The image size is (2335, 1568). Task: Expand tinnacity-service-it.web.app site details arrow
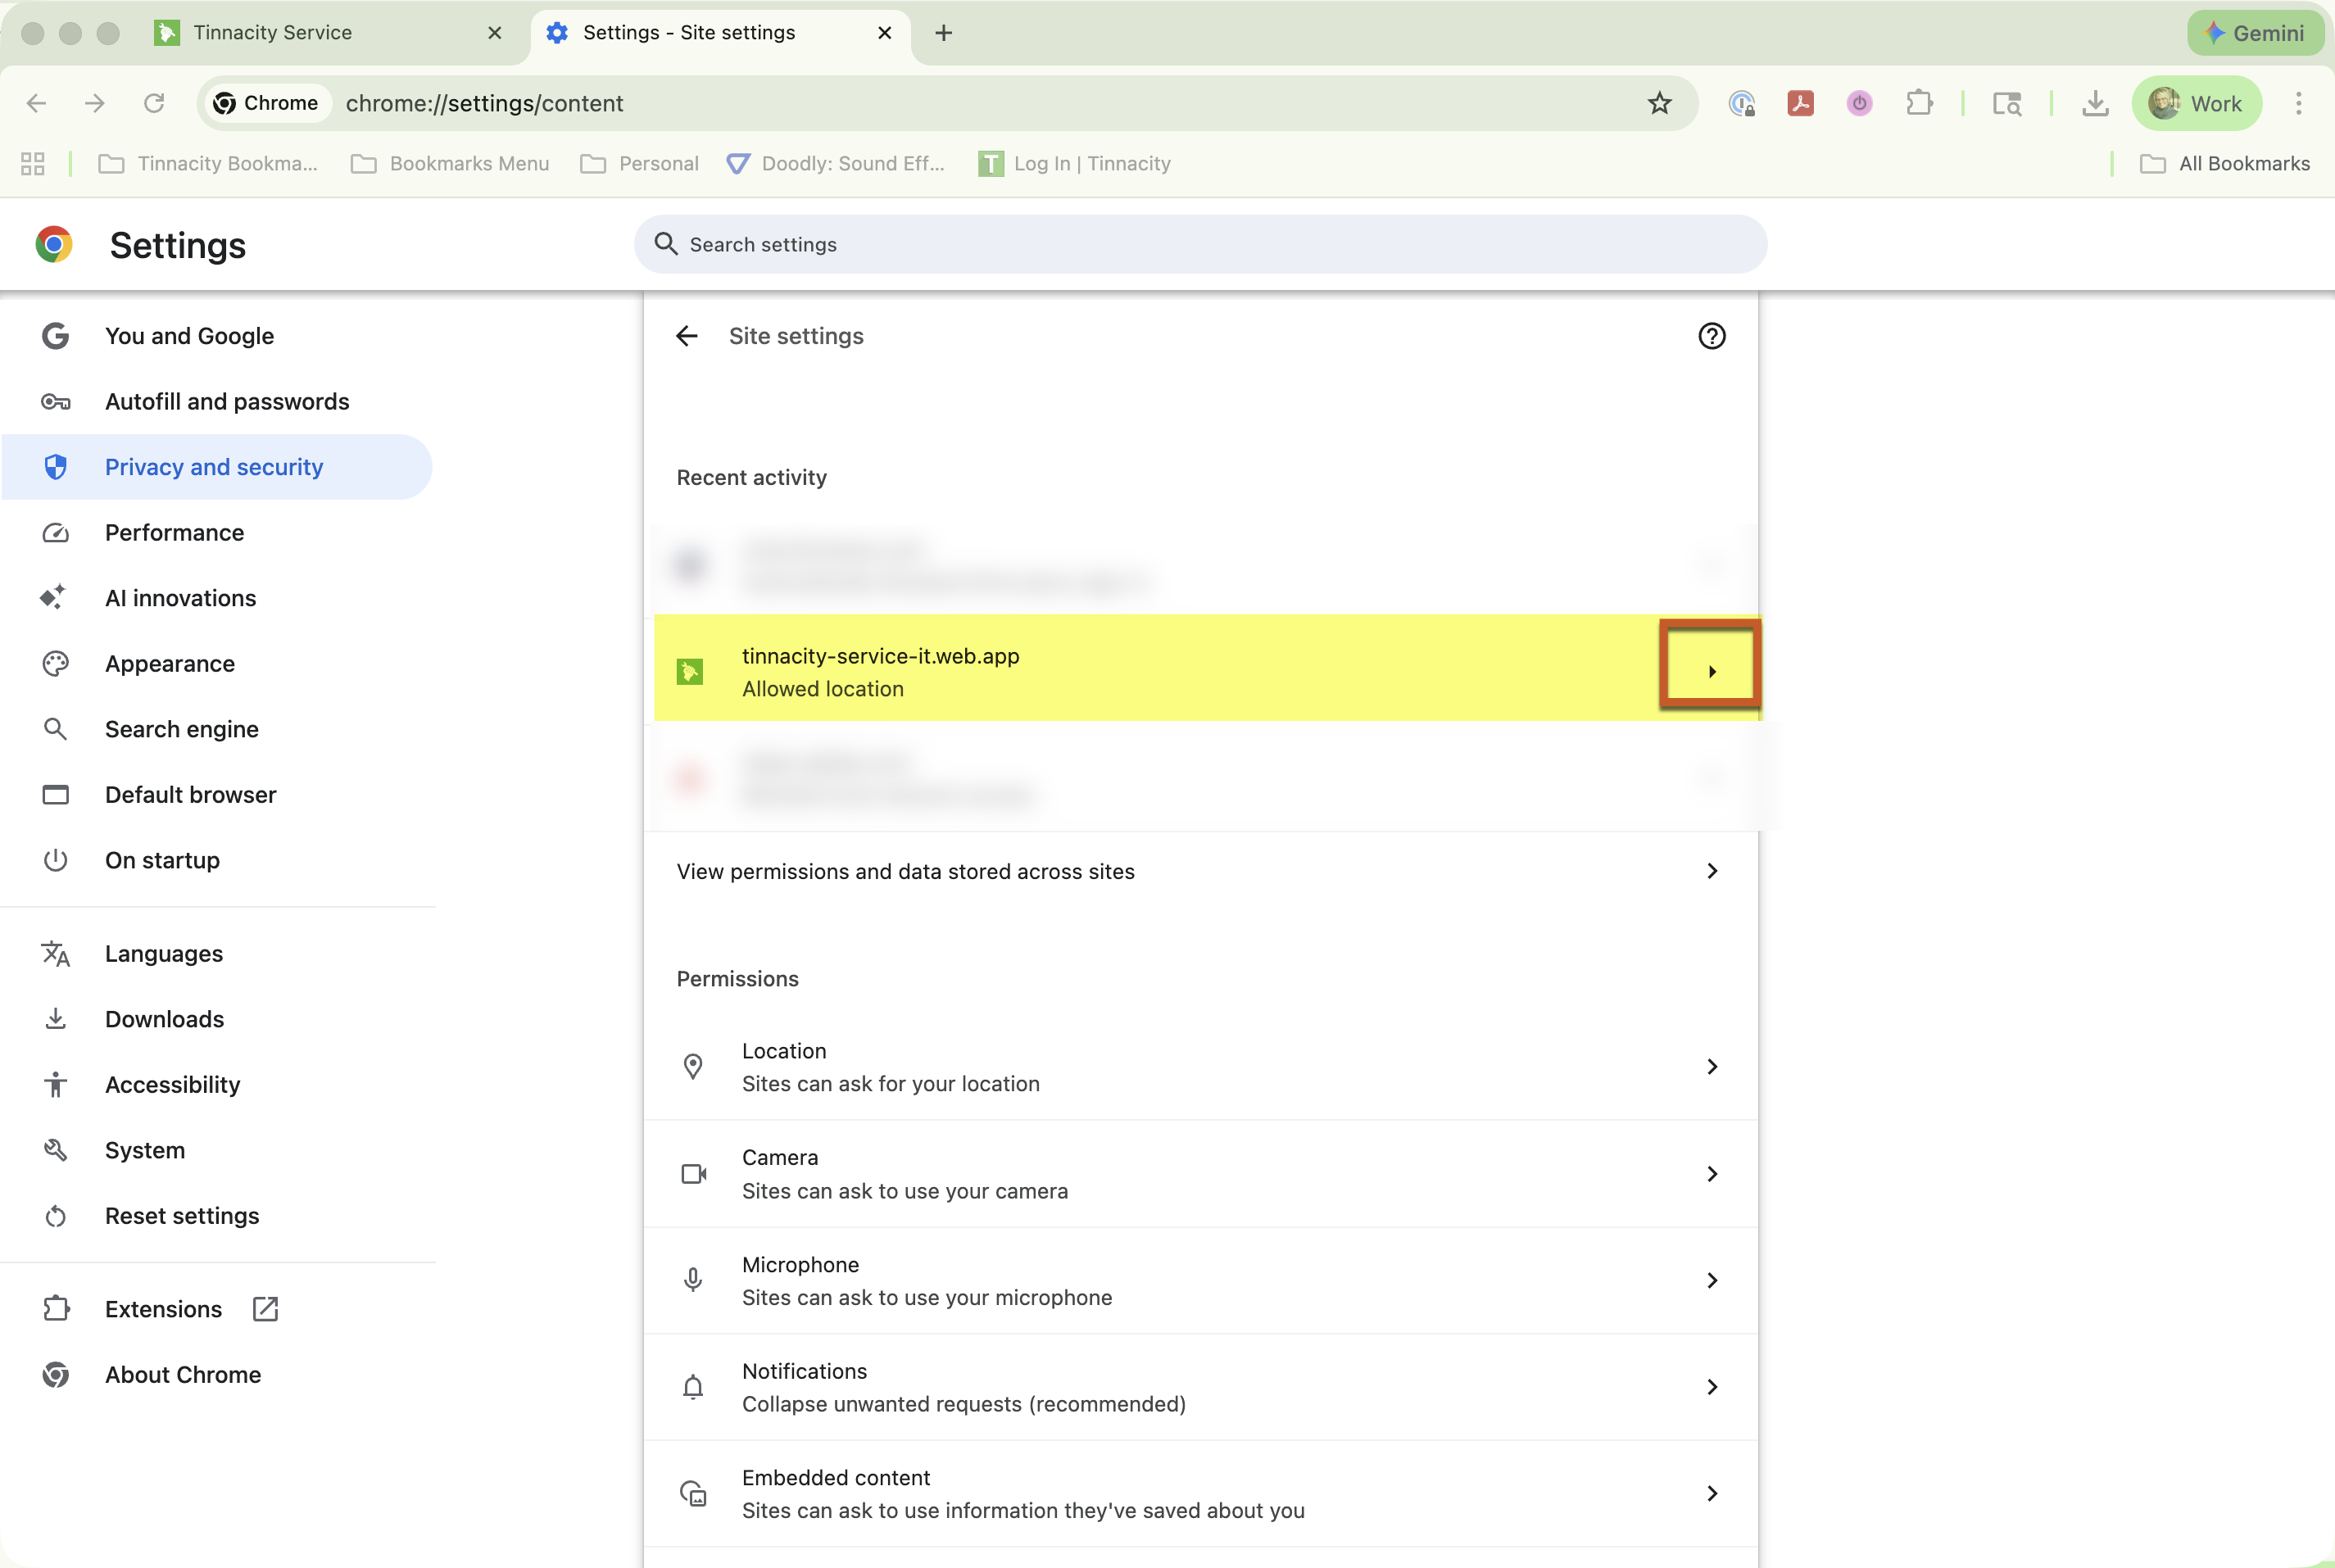(x=1711, y=671)
